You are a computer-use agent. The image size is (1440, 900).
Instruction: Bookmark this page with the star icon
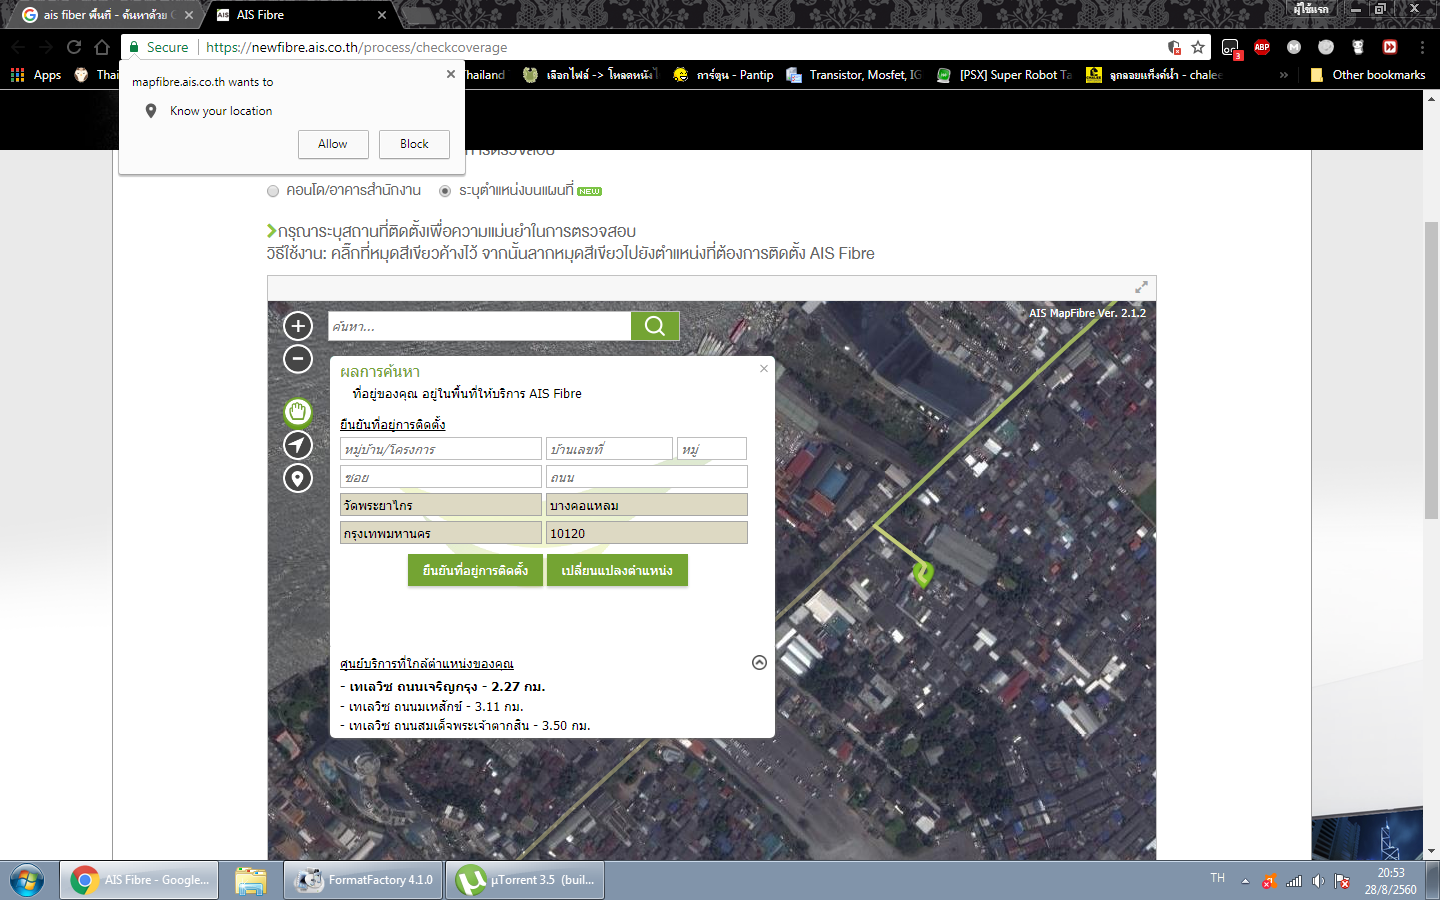(1198, 47)
